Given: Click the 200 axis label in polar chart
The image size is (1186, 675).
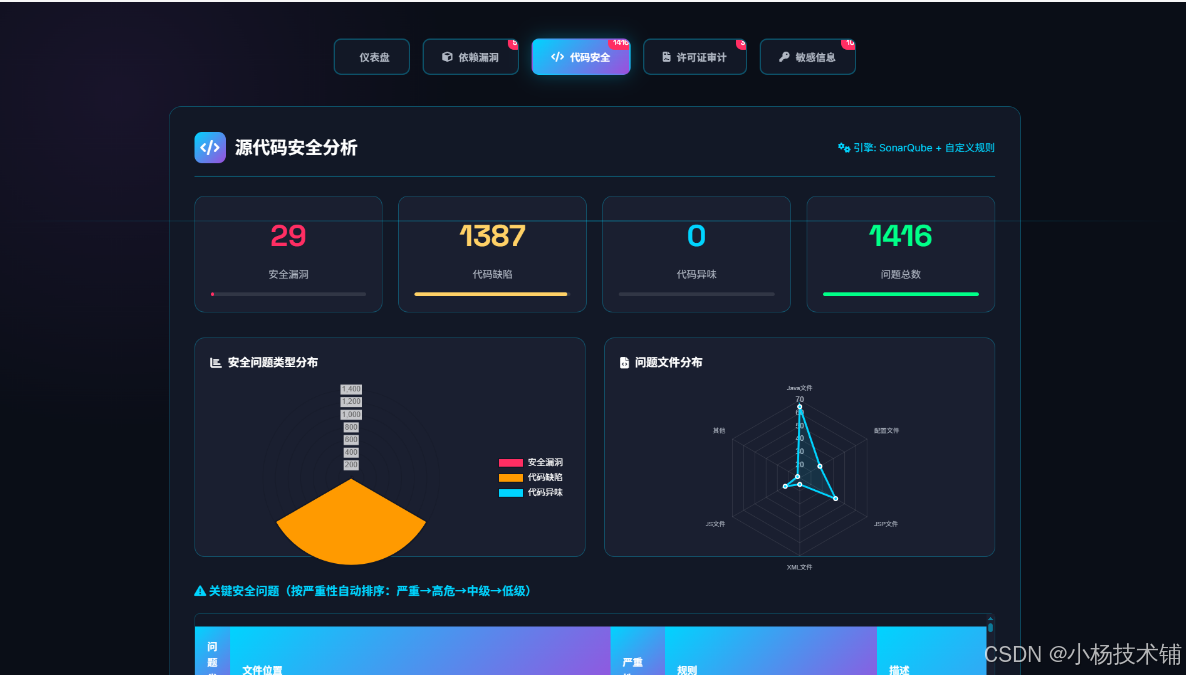Looking at the screenshot, I should 351,465.
